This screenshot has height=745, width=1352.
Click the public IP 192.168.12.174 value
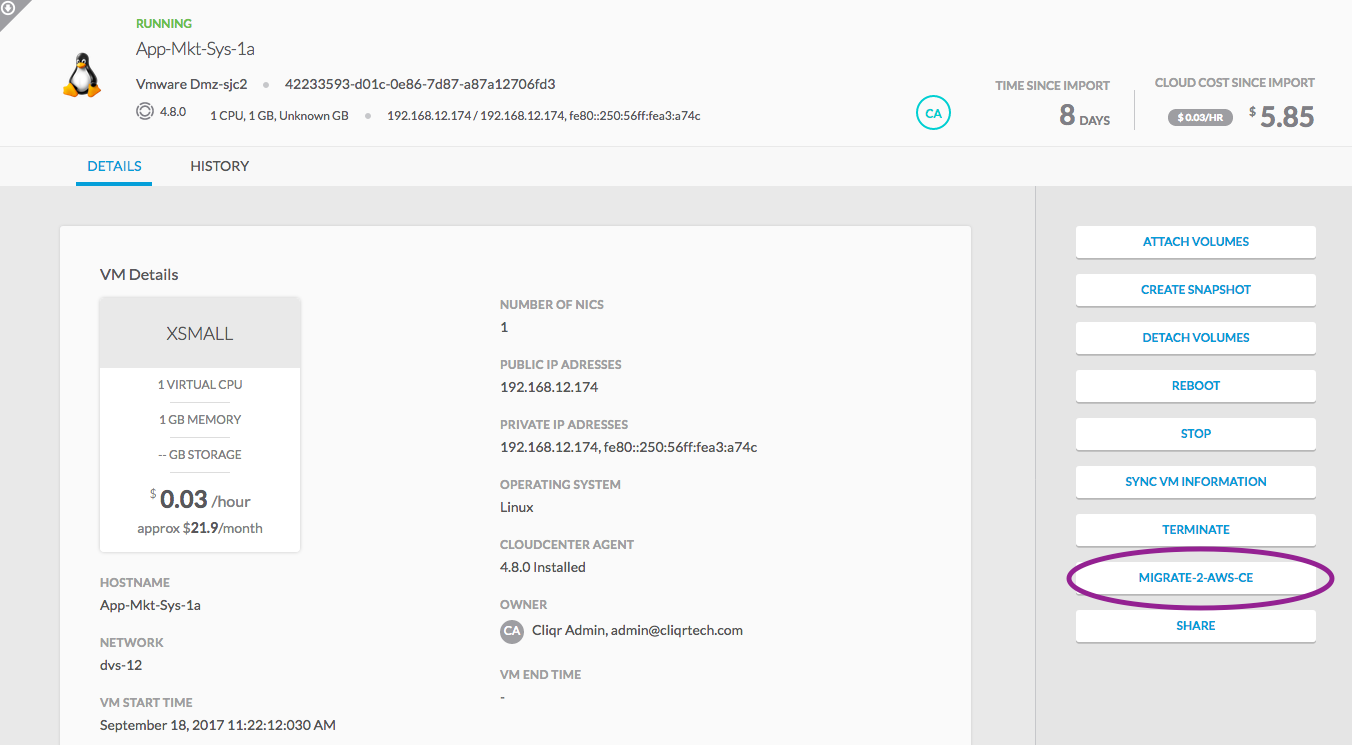pos(549,387)
